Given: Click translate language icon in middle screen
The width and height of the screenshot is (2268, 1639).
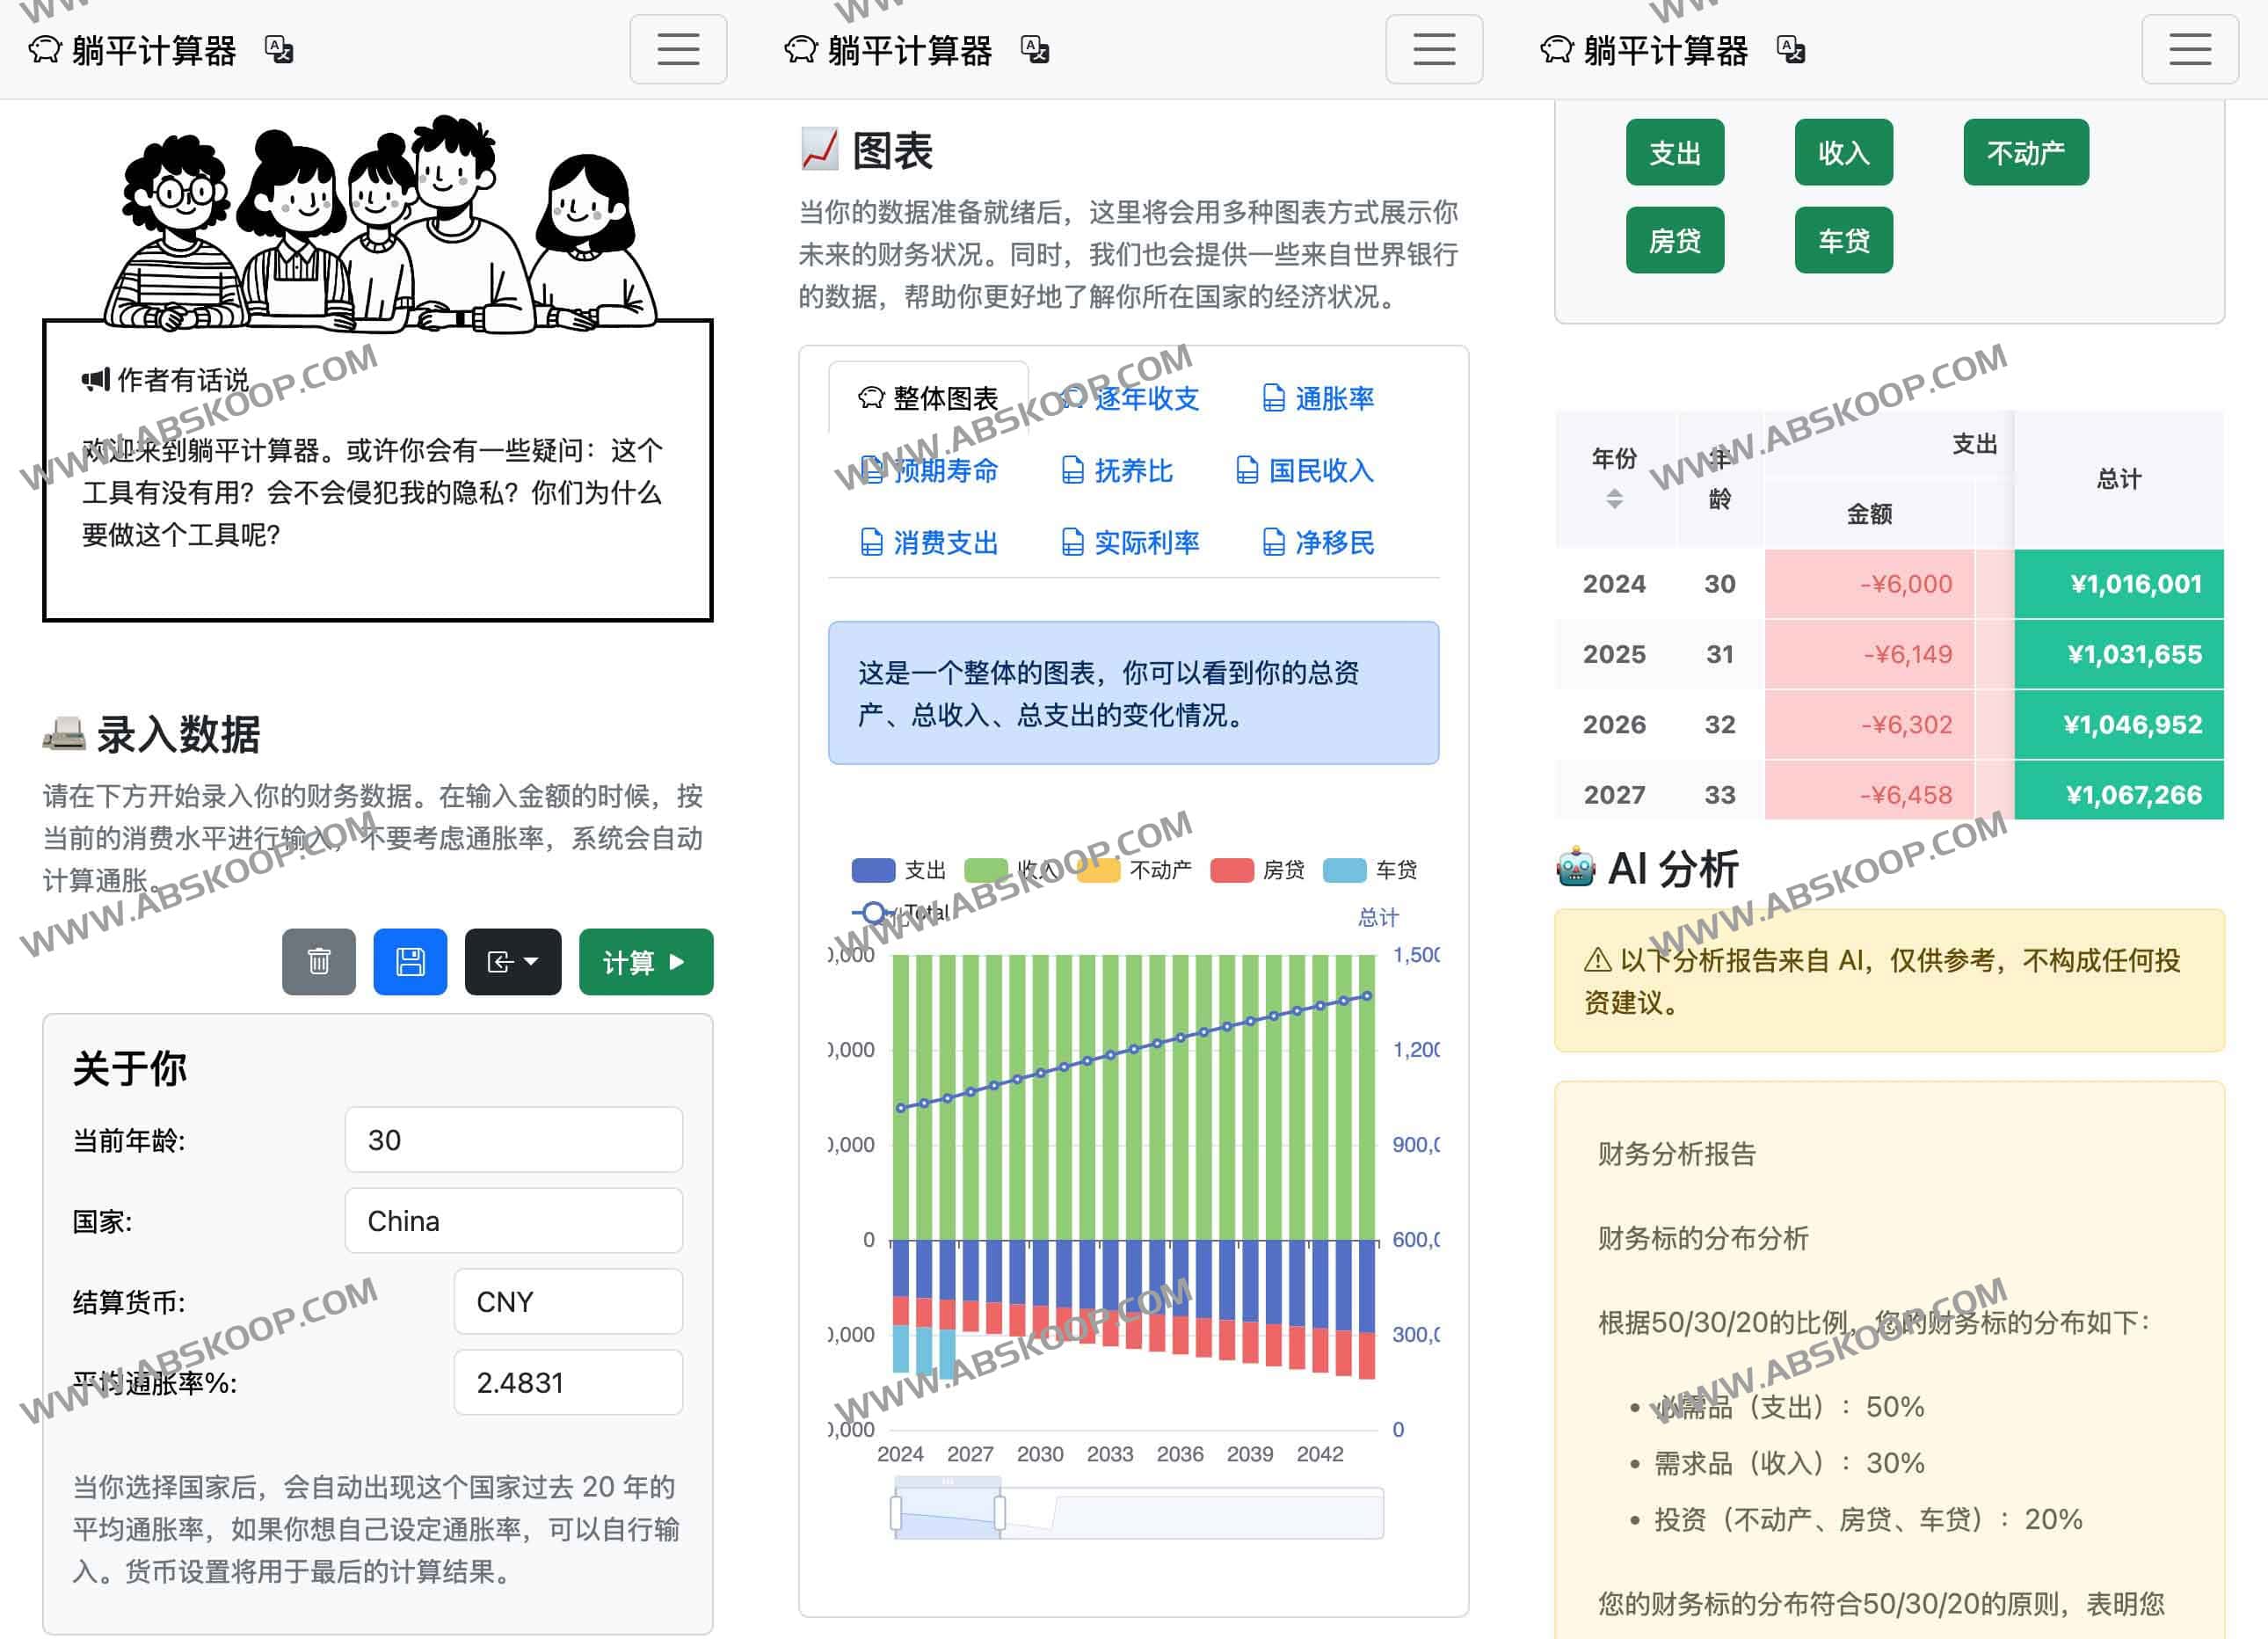Looking at the screenshot, I should pyautogui.click(x=1035, y=49).
